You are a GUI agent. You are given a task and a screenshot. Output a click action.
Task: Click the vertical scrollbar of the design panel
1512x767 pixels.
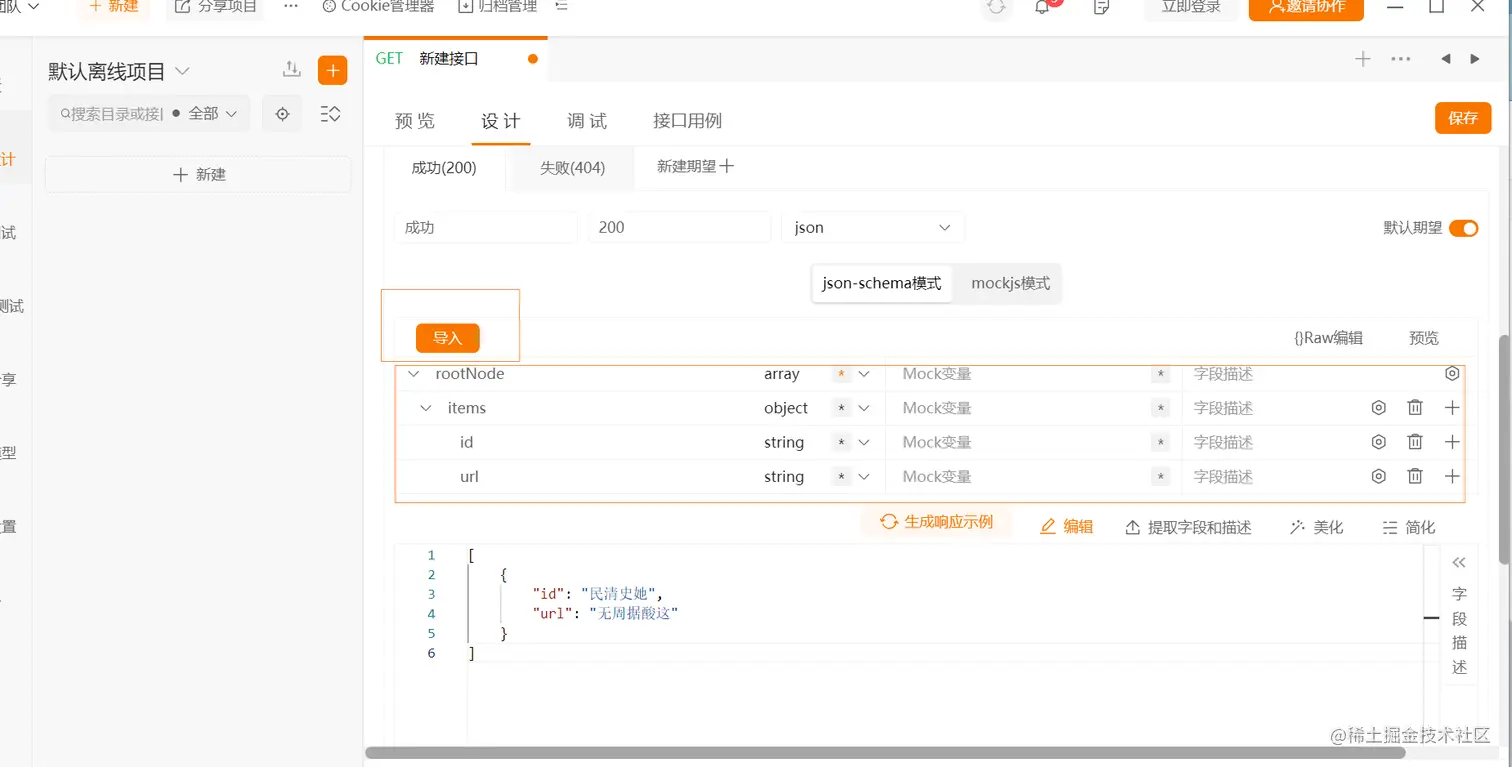(x=1503, y=449)
